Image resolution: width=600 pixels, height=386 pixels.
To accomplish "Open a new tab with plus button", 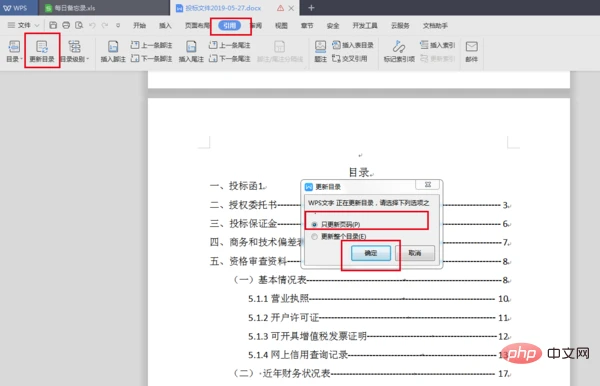I will 311,8.
